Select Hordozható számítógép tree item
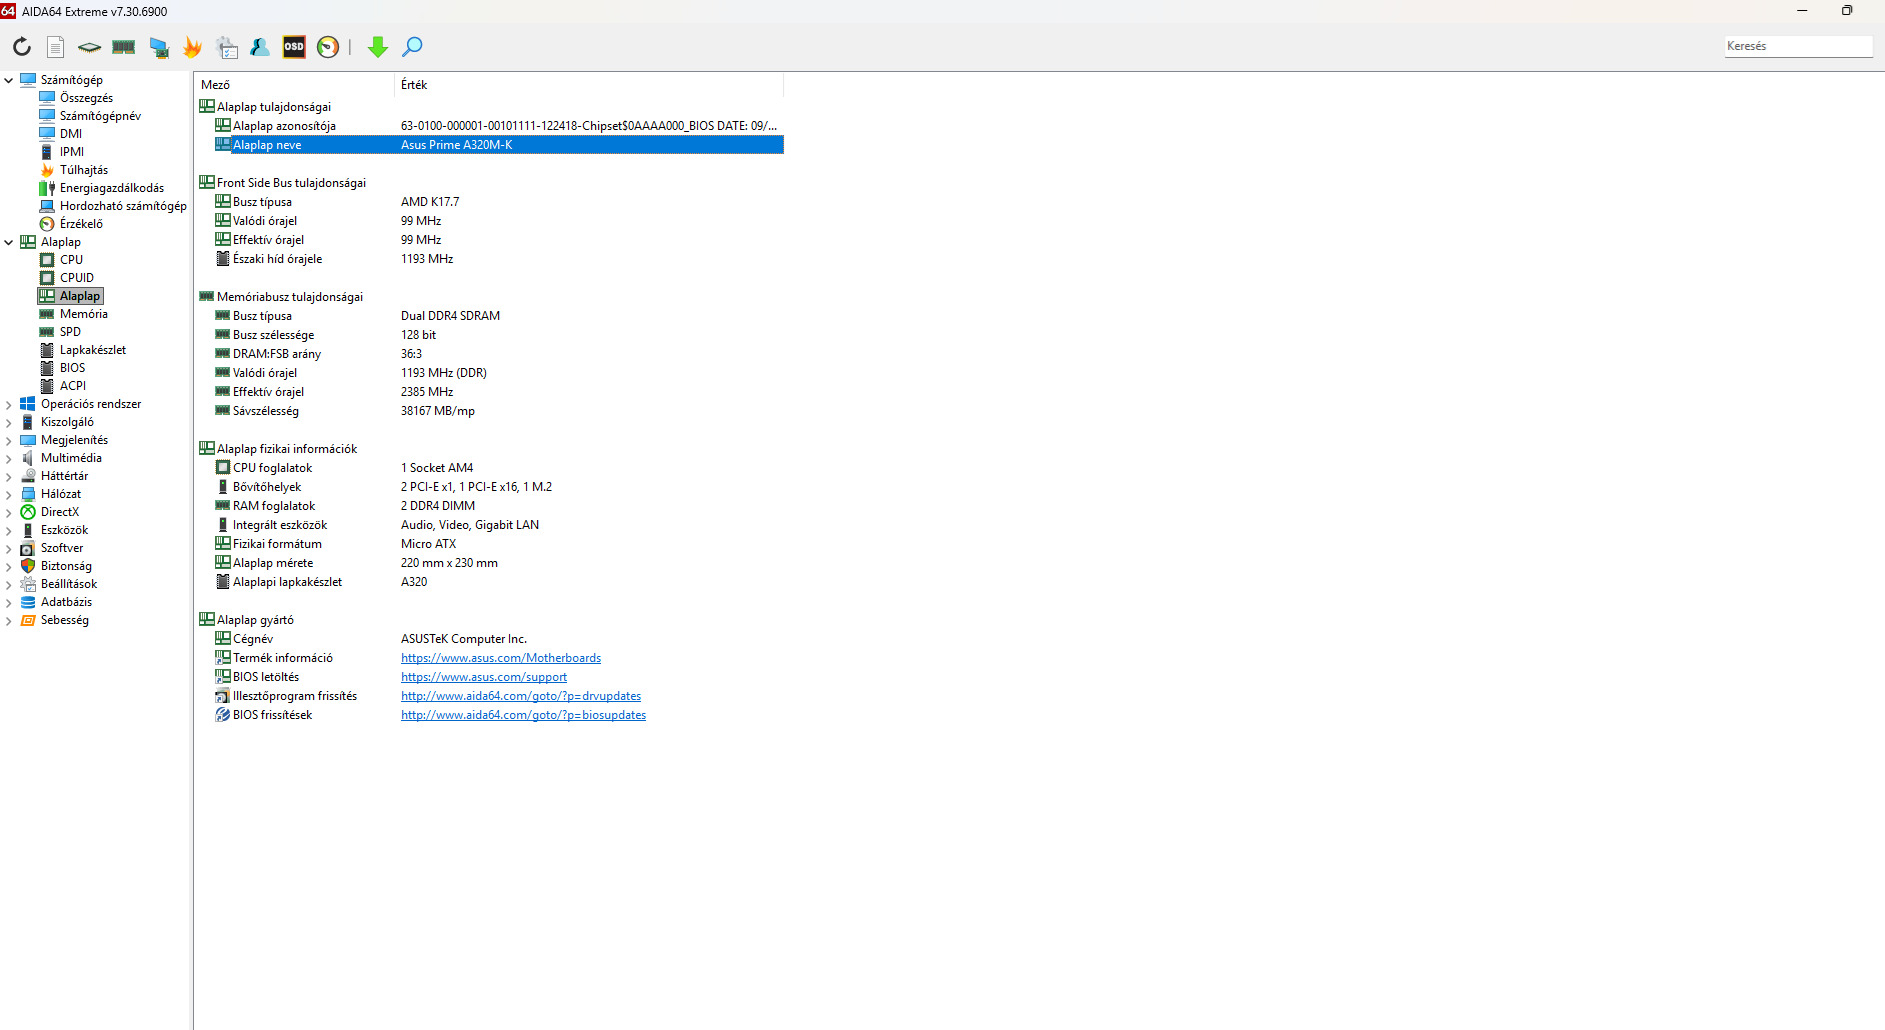Screen dimensions: 1885x1030 click(123, 206)
